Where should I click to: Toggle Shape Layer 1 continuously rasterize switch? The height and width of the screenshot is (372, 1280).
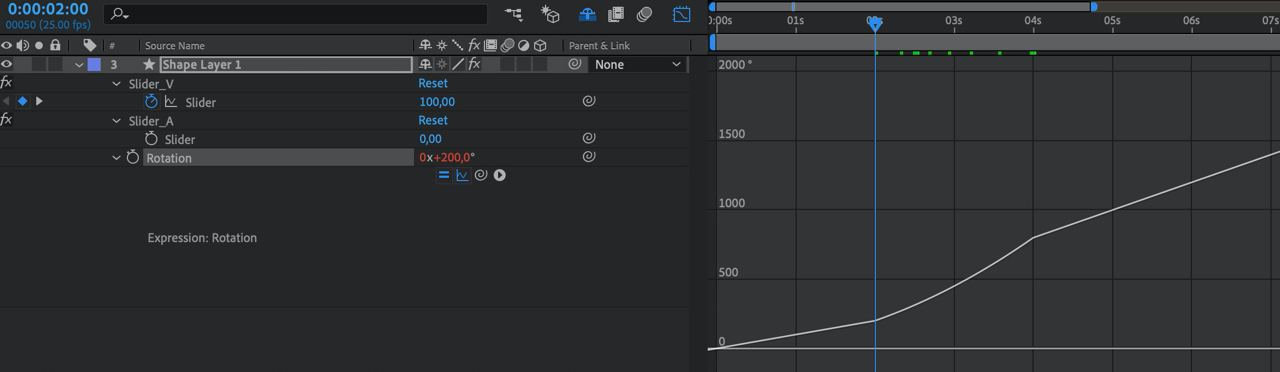(441, 64)
